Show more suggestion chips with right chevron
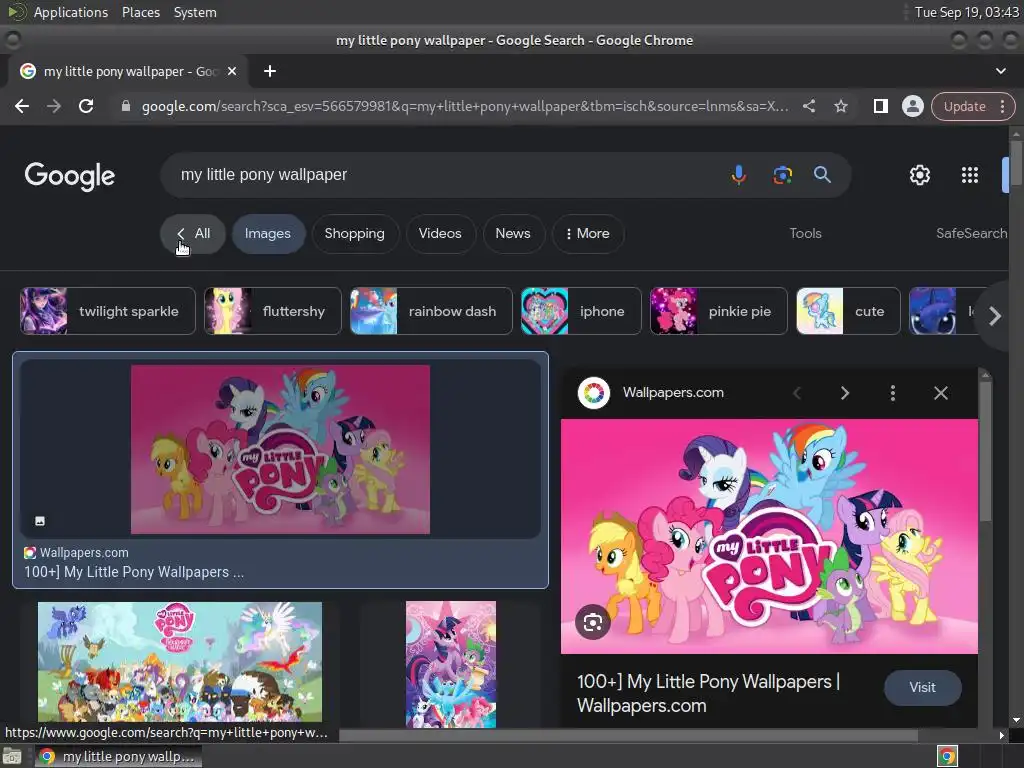The height and width of the screenshot is (768, 1024). [995, 316]
